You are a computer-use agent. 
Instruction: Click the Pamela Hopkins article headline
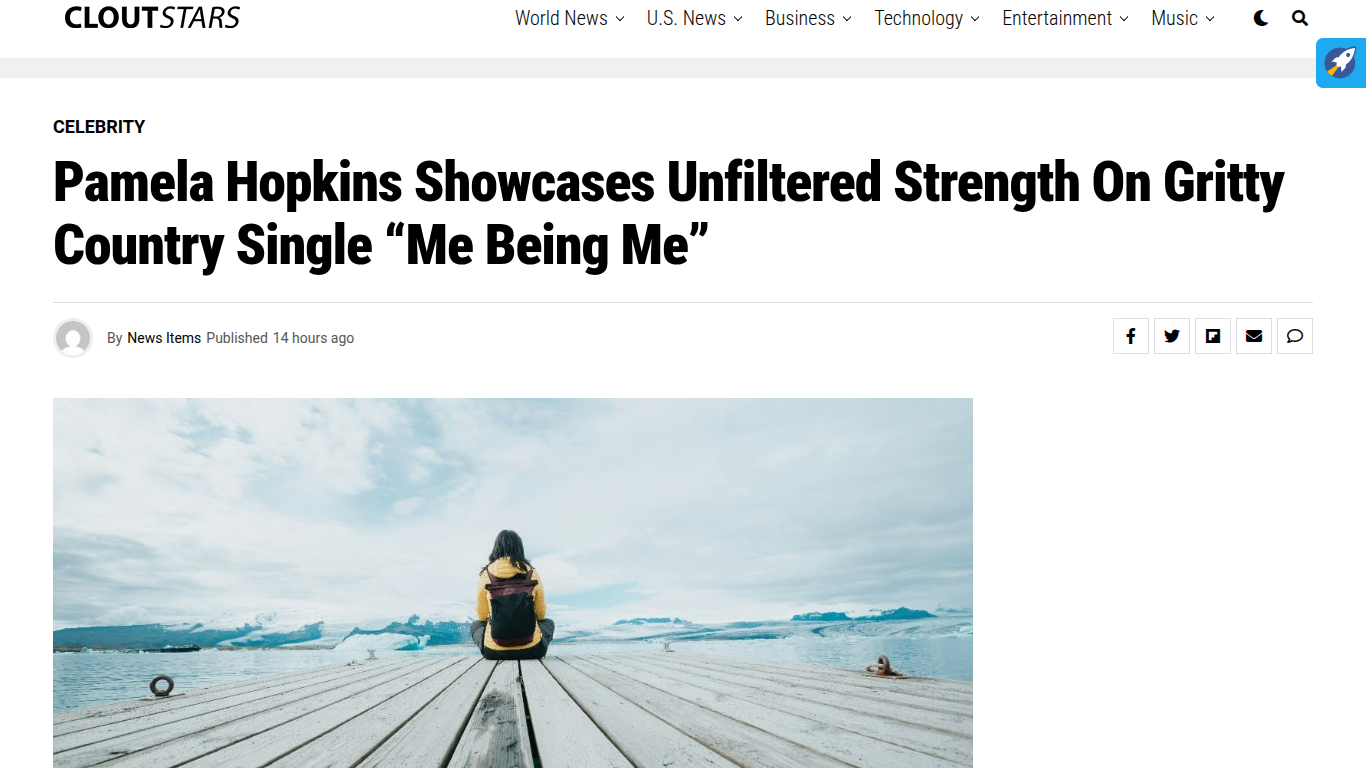(x=668, y=213)
